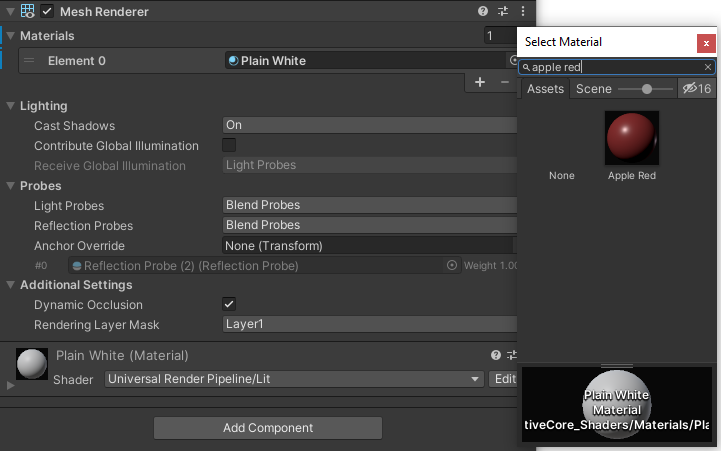Image resolution: width=721 pixels, height=451 pixels.
Task: Click the Reflection Probe object picker icon
Action: tap(452, 266)
